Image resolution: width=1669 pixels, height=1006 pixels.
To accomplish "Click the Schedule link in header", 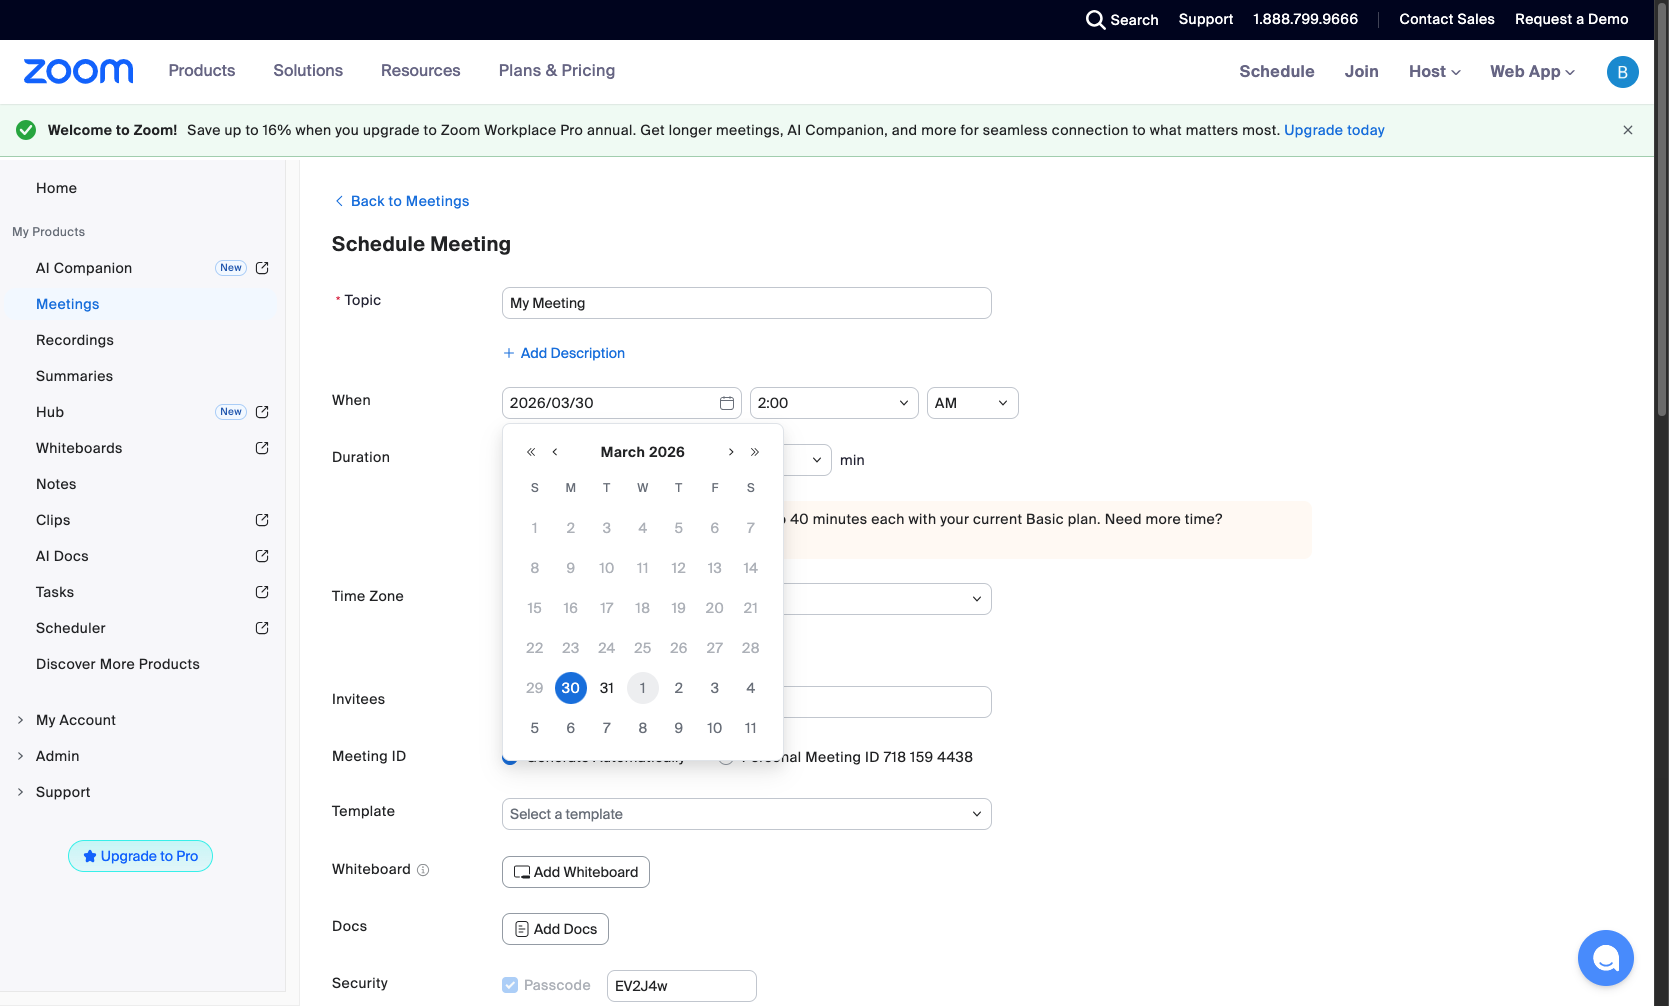I will [1277, 72].
